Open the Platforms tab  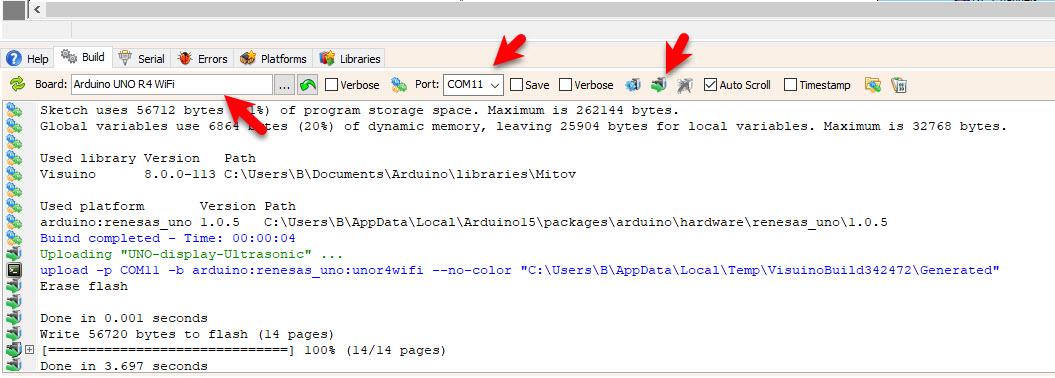pyautogui.click(x=273, y=59)
